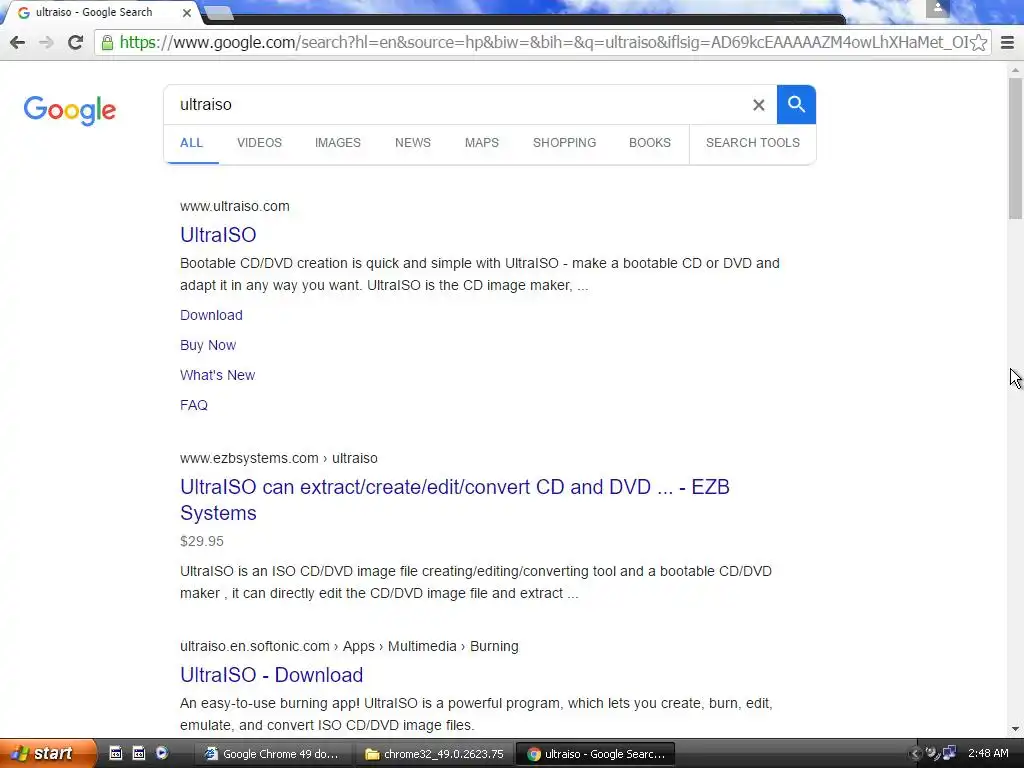Click the network connection tray icon

click(x=949, y=754)
